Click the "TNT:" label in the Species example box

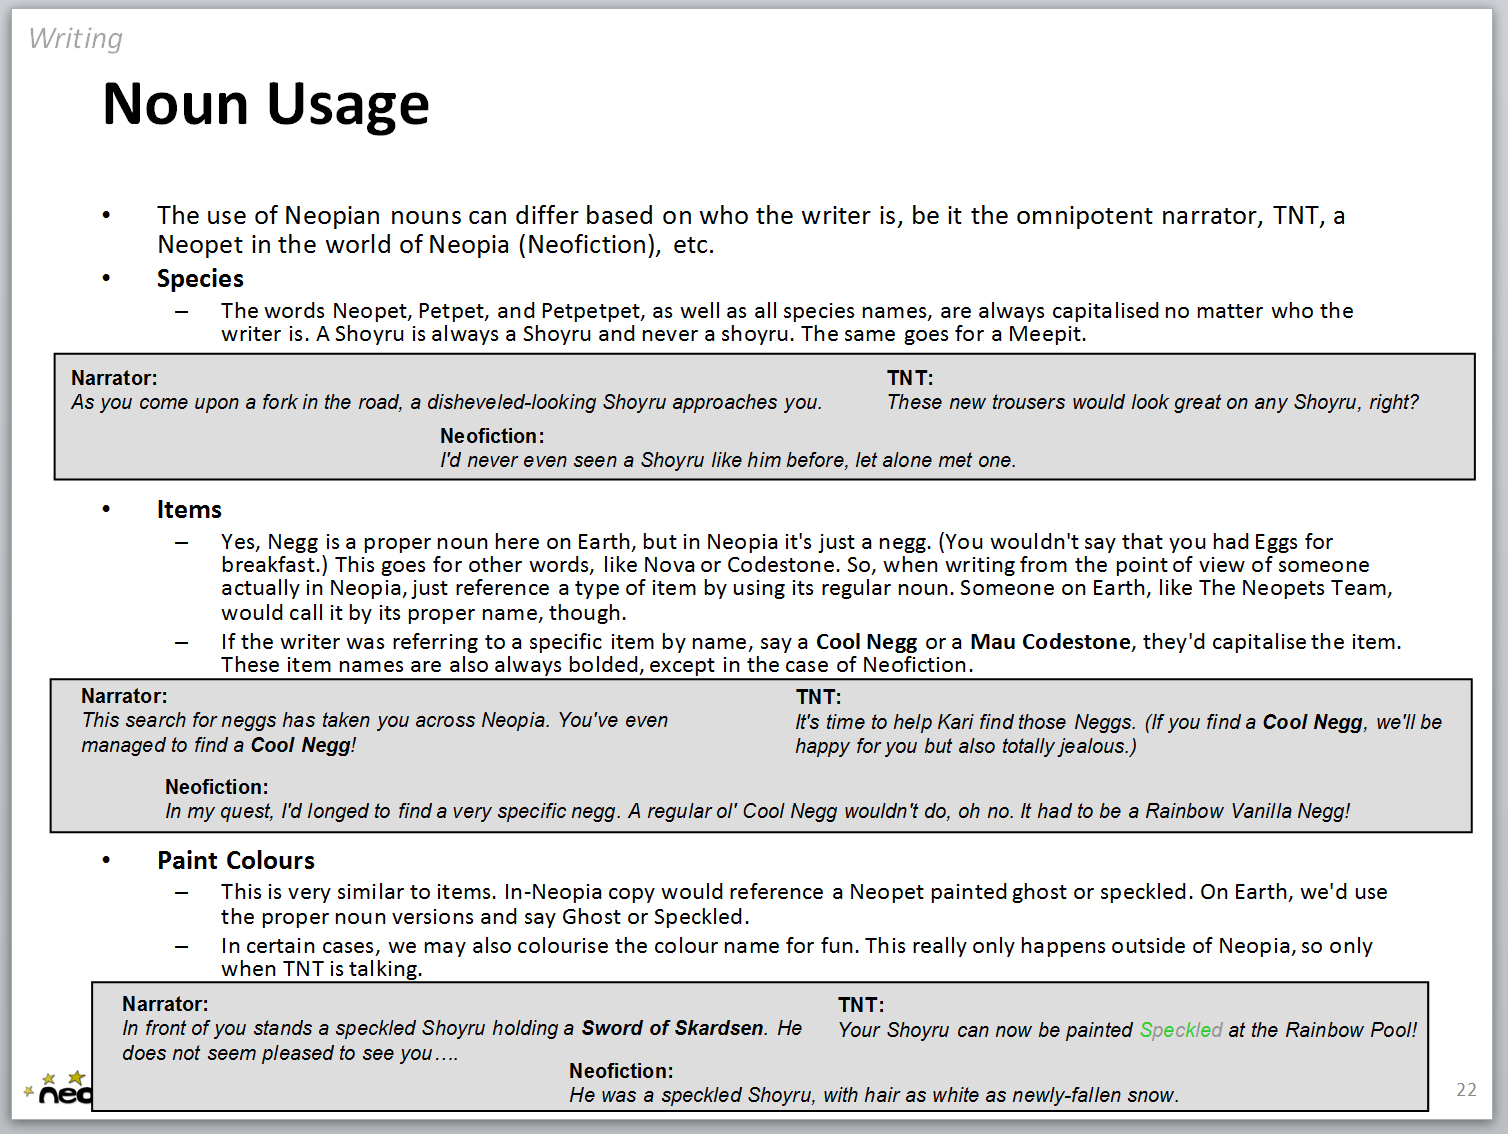tap(909, 378)
